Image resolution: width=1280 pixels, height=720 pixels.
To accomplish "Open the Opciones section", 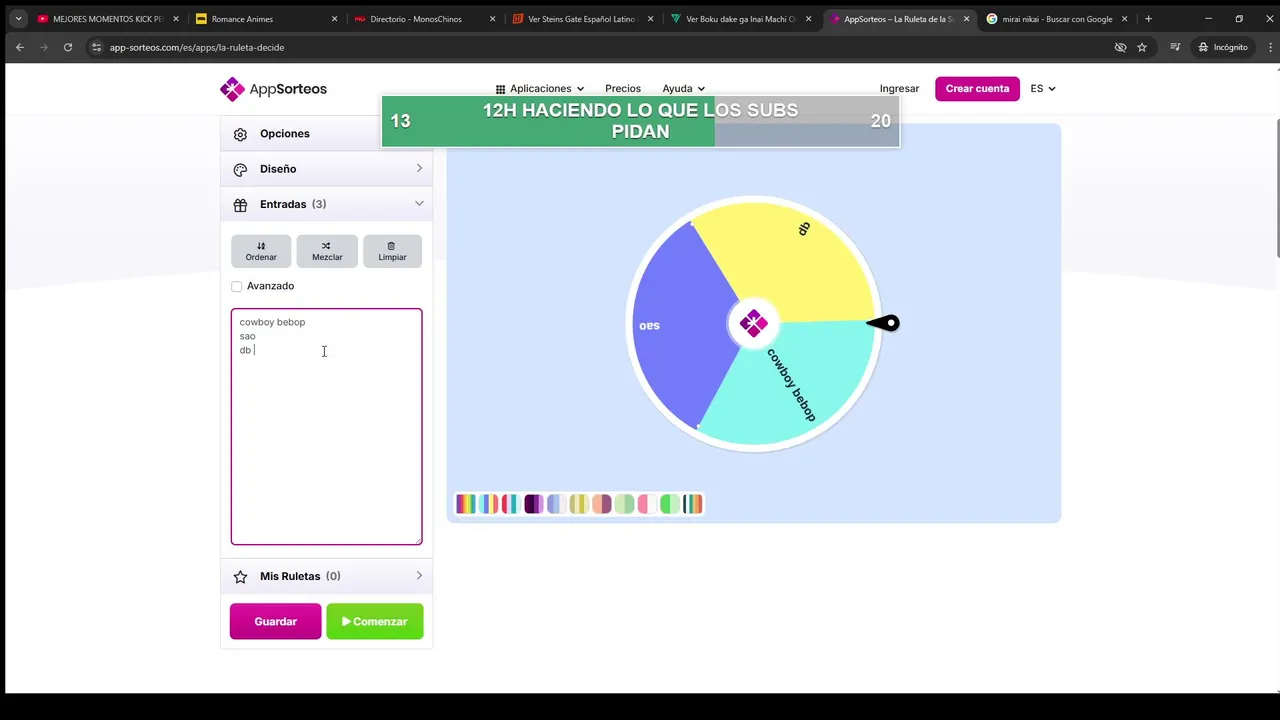I will pyautogui.click(x=326, y=134).
